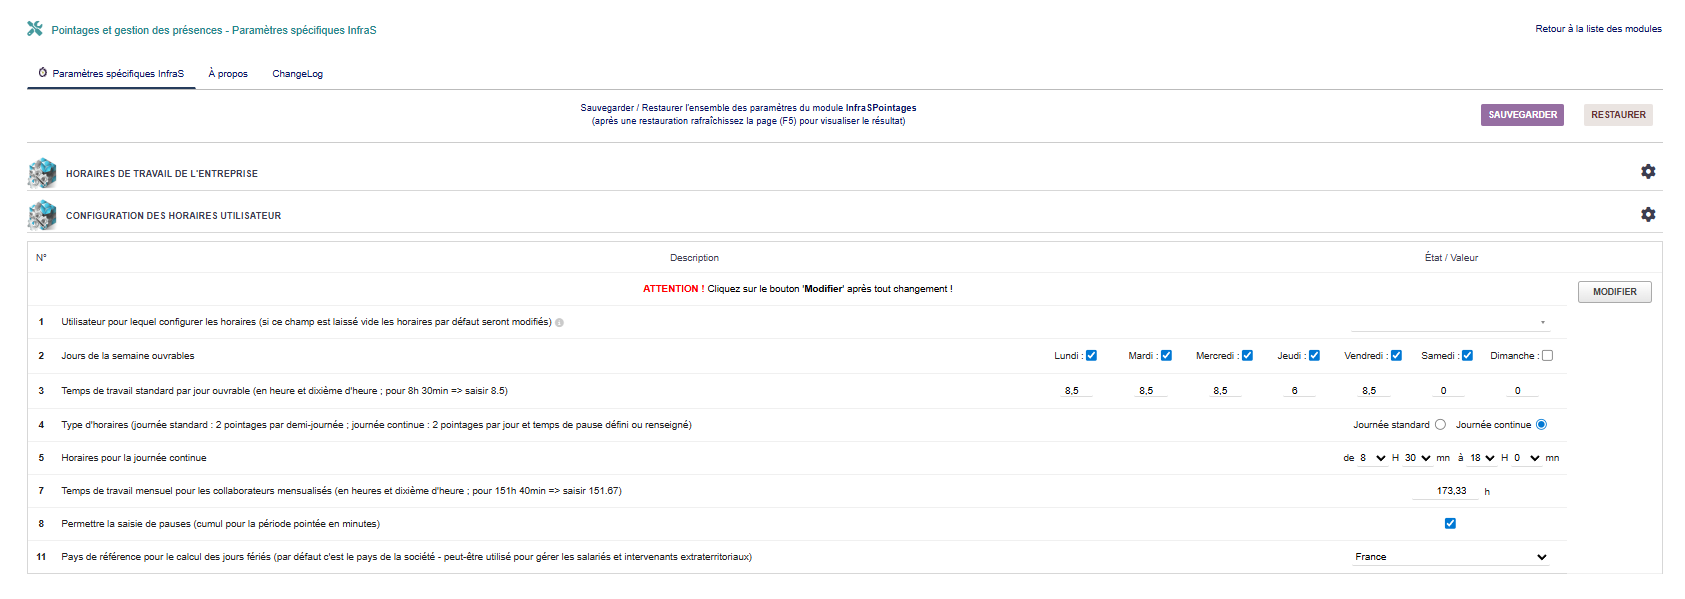
Task: Uncheck the saisie de pauses checkbox
Action: tap(1450, 523)
